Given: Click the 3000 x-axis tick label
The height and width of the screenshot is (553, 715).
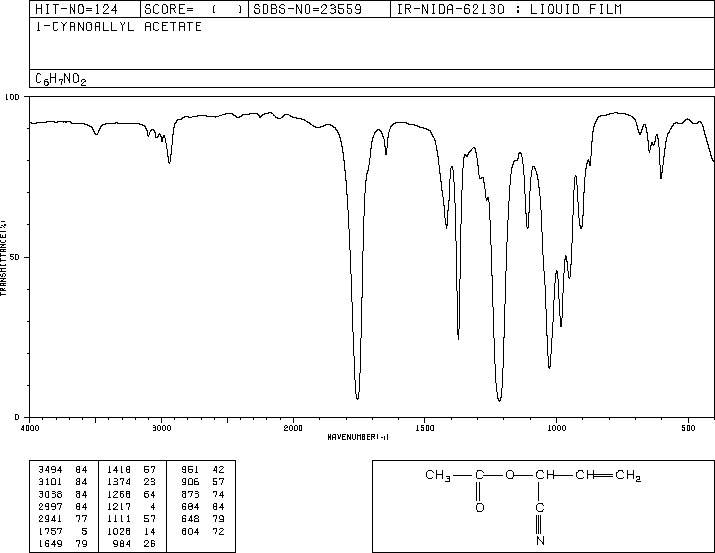Looking at the screenshot, I should [x=161, y=428].
